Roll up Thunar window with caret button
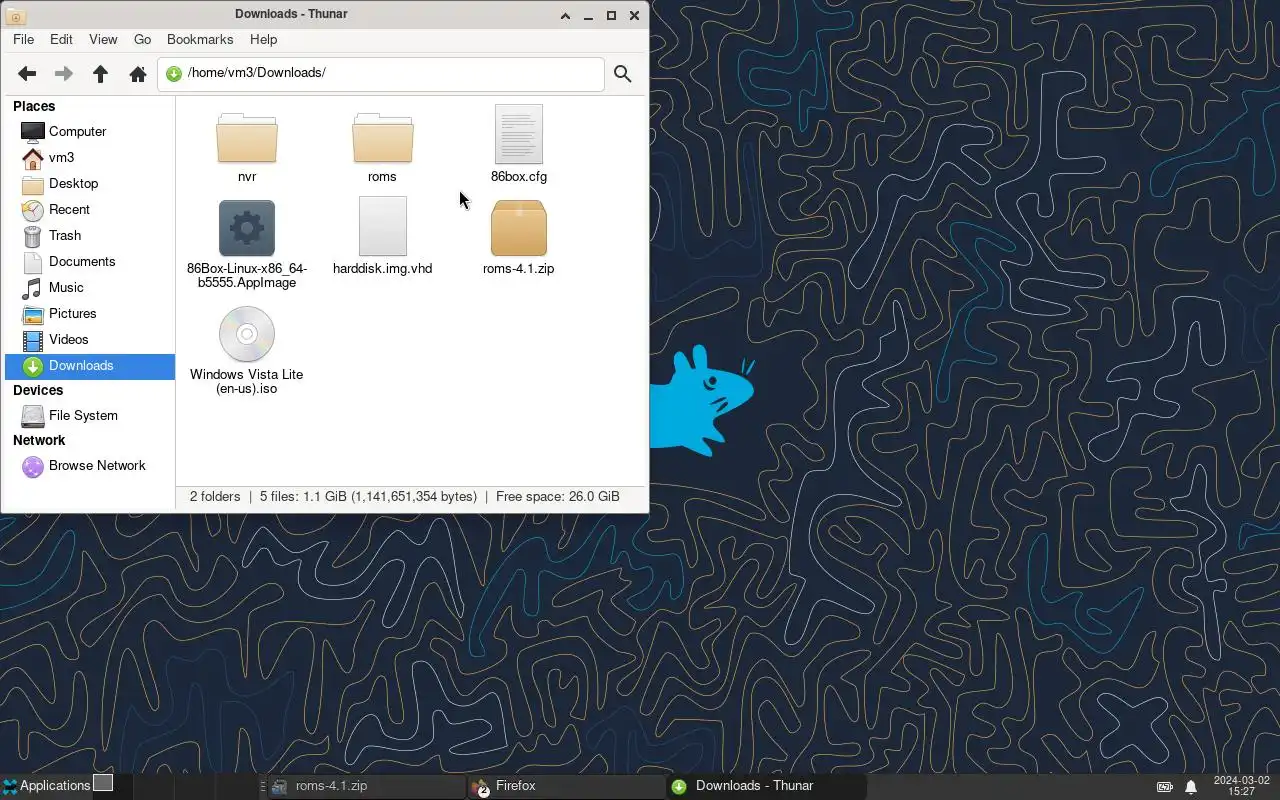The width and height of the screenshot is (1280, 800). (565, 15)
